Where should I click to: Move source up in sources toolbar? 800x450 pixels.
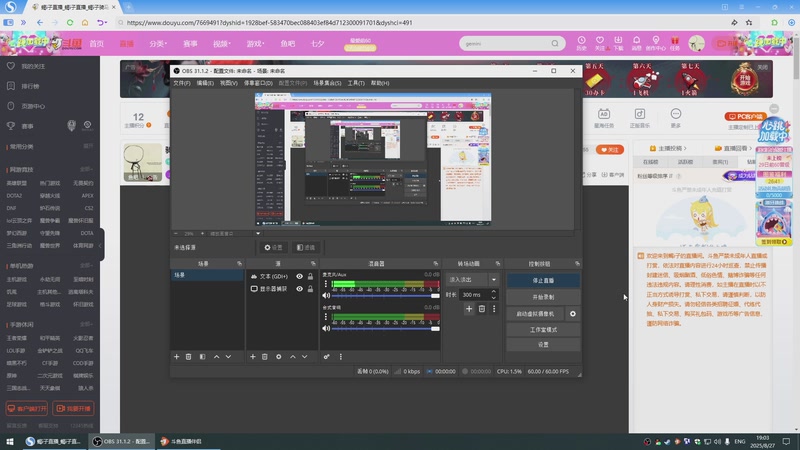tap(292, 357)
